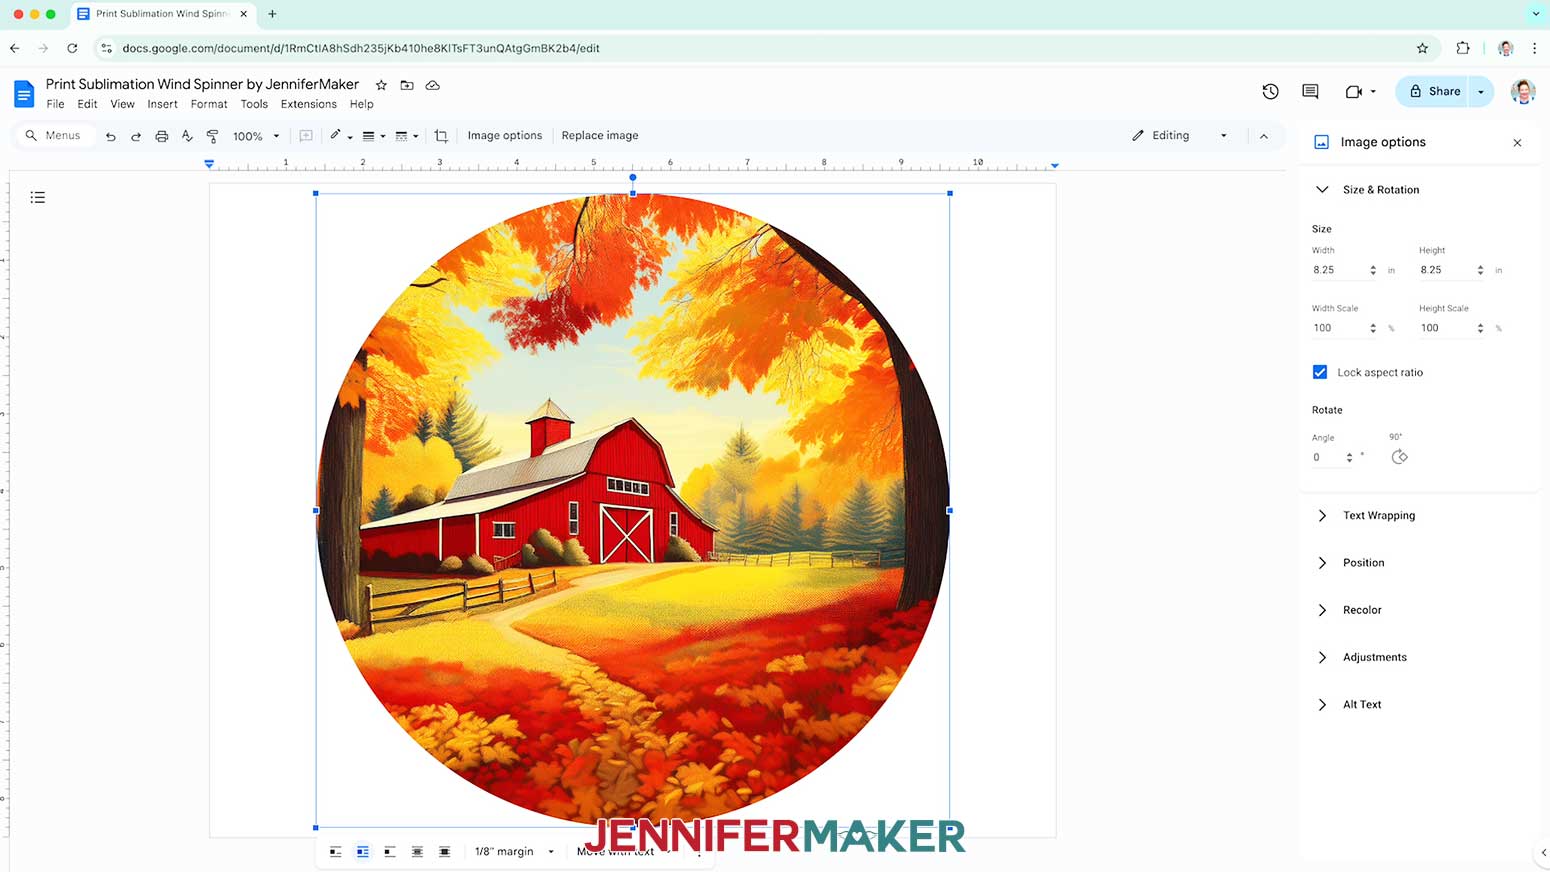
Task: Show all comments
Action: (1310, 91)
